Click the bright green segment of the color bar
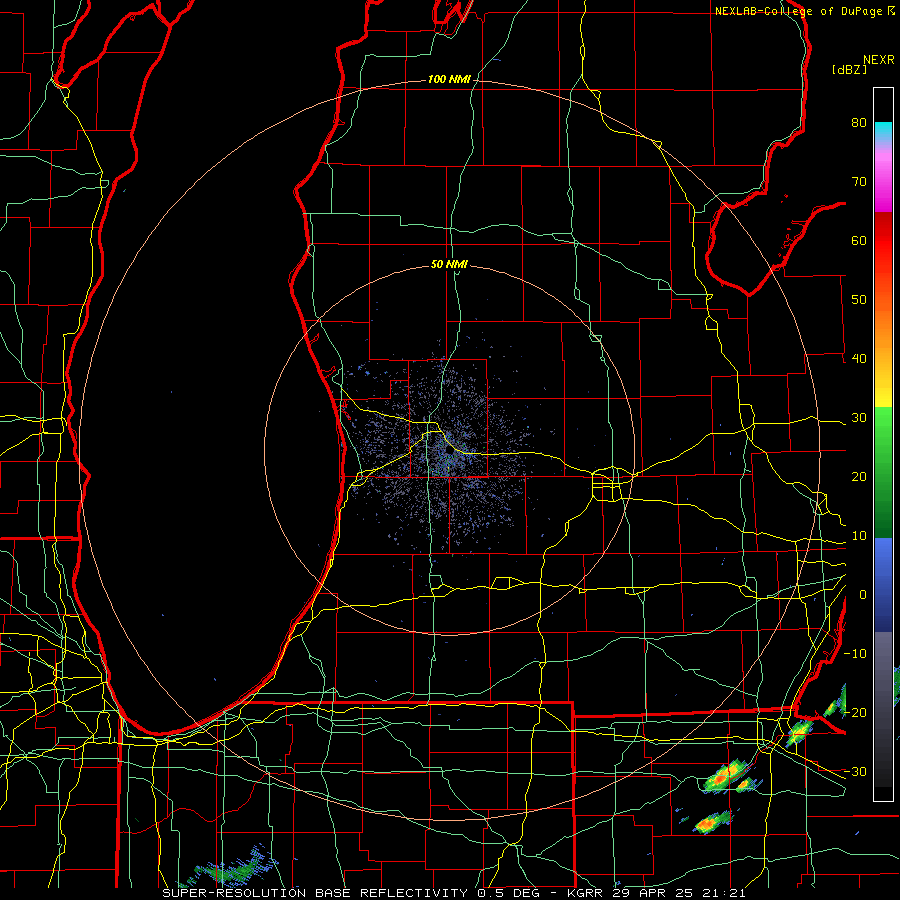 [x=883, y=425]
